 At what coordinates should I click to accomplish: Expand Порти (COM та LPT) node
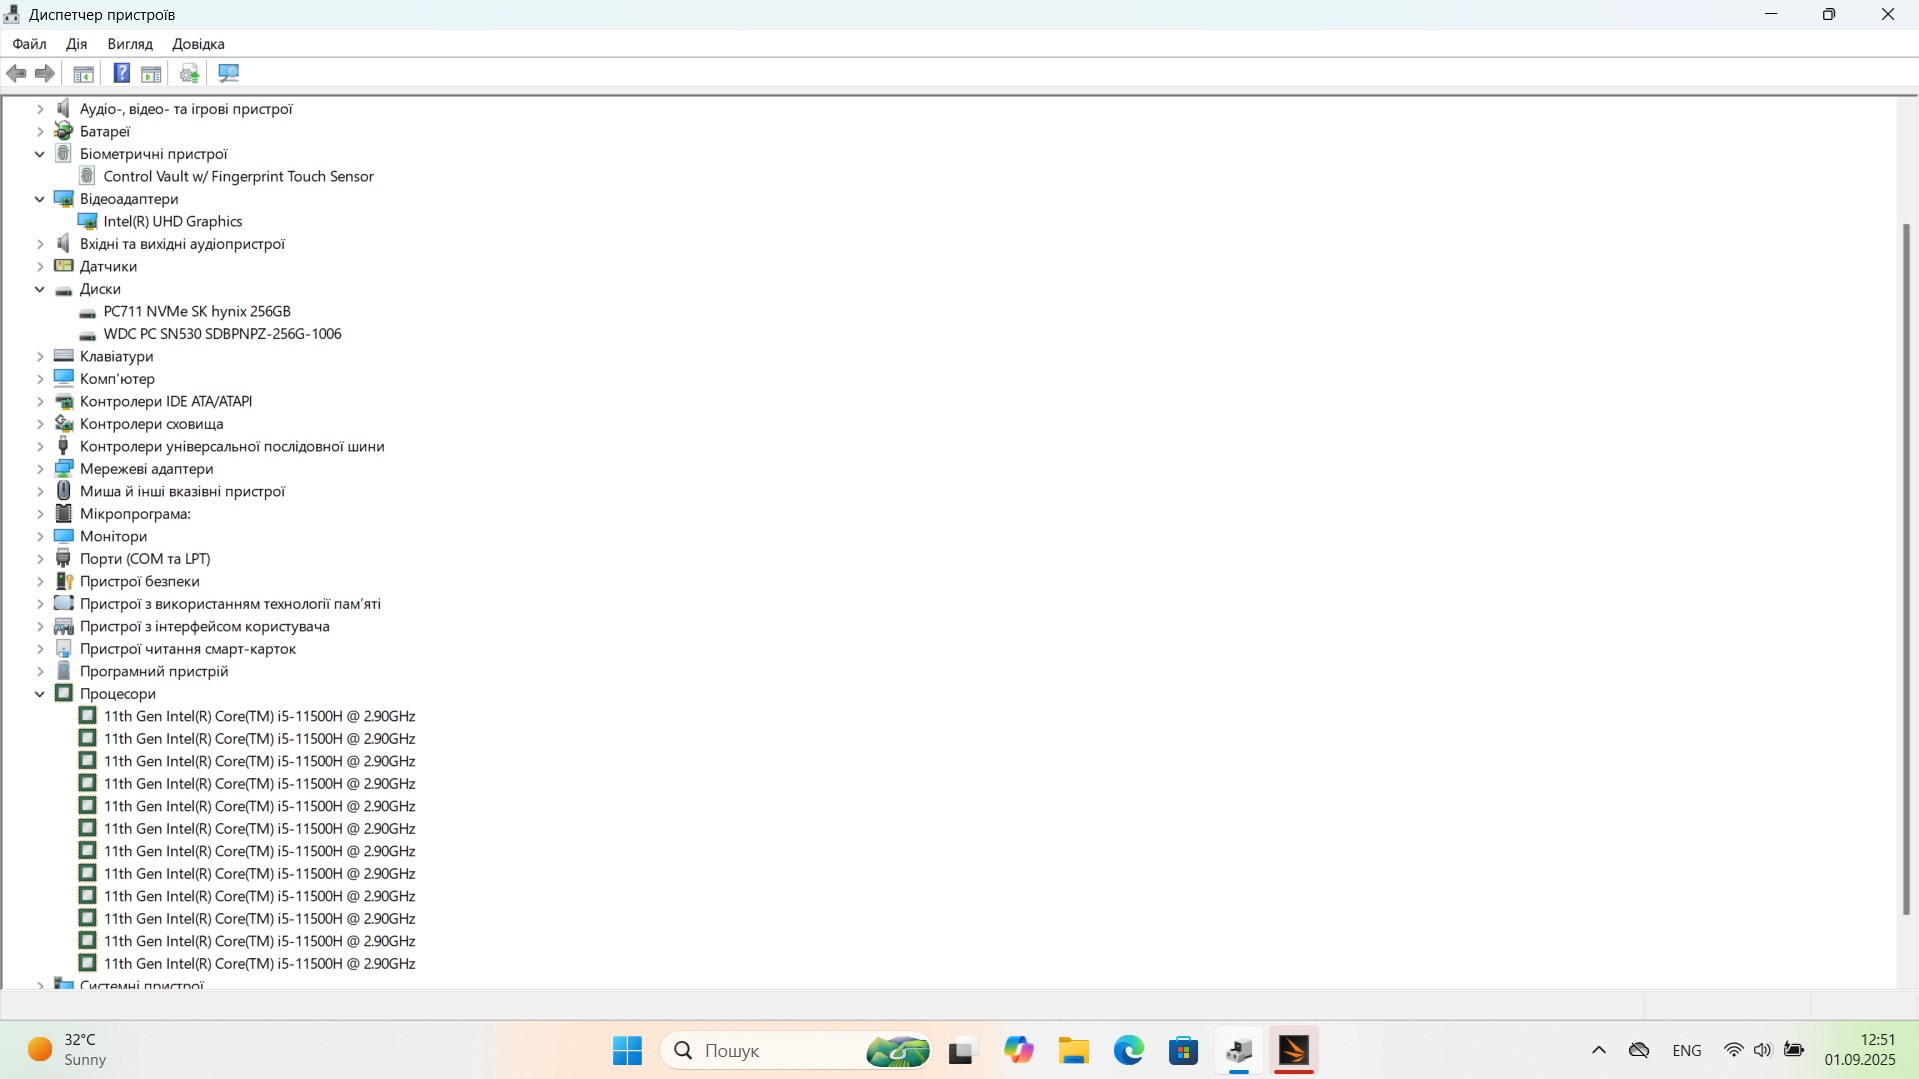pyautogui.click(x=40, y=559)
